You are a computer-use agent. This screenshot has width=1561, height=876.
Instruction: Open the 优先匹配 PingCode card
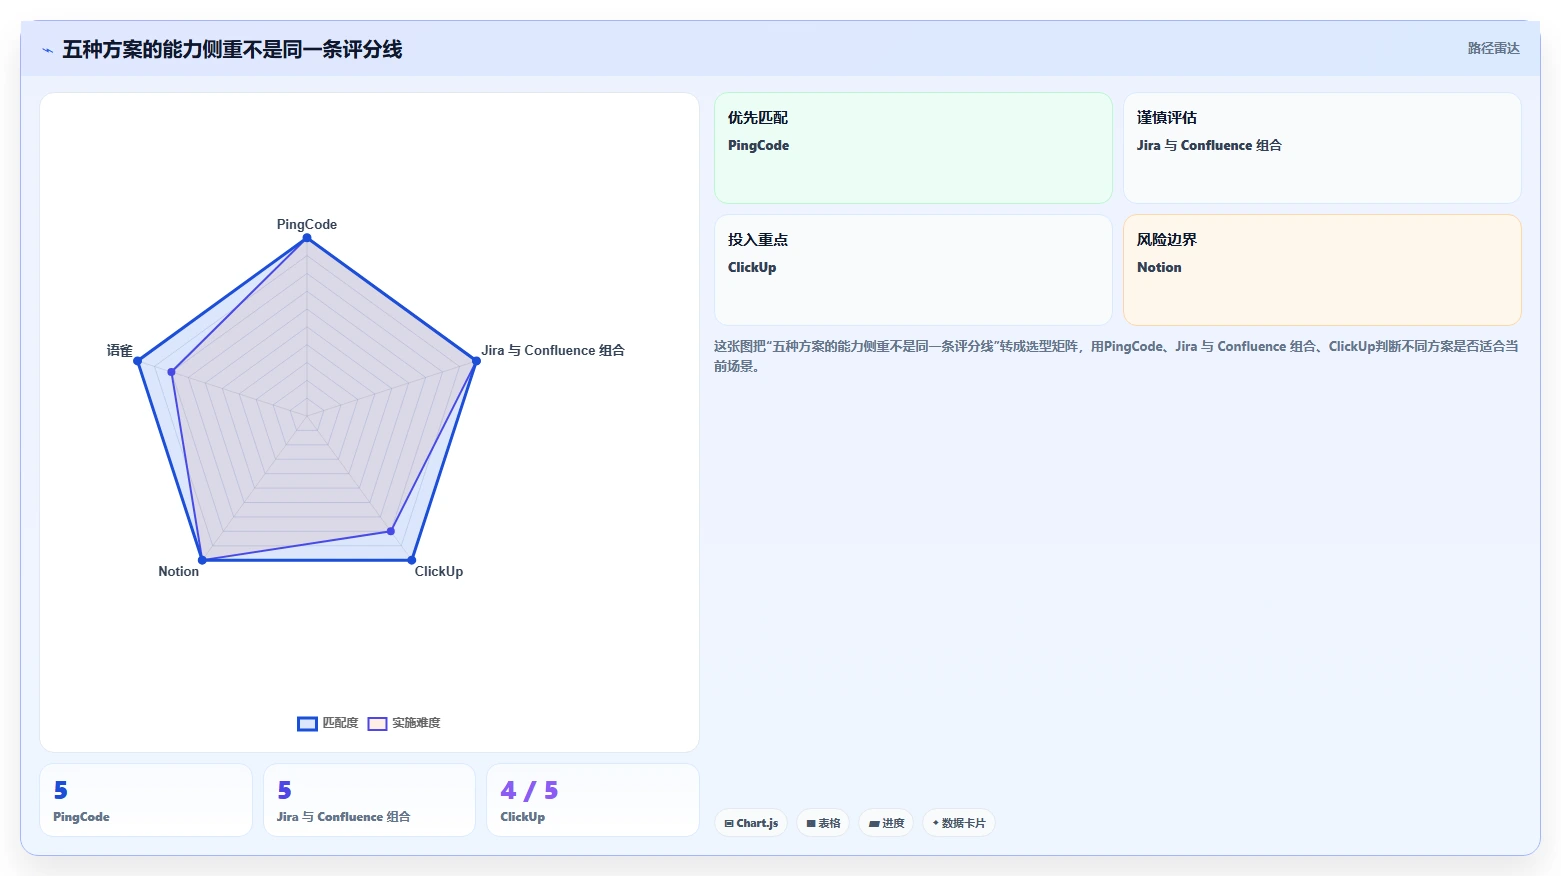point(913,148)
